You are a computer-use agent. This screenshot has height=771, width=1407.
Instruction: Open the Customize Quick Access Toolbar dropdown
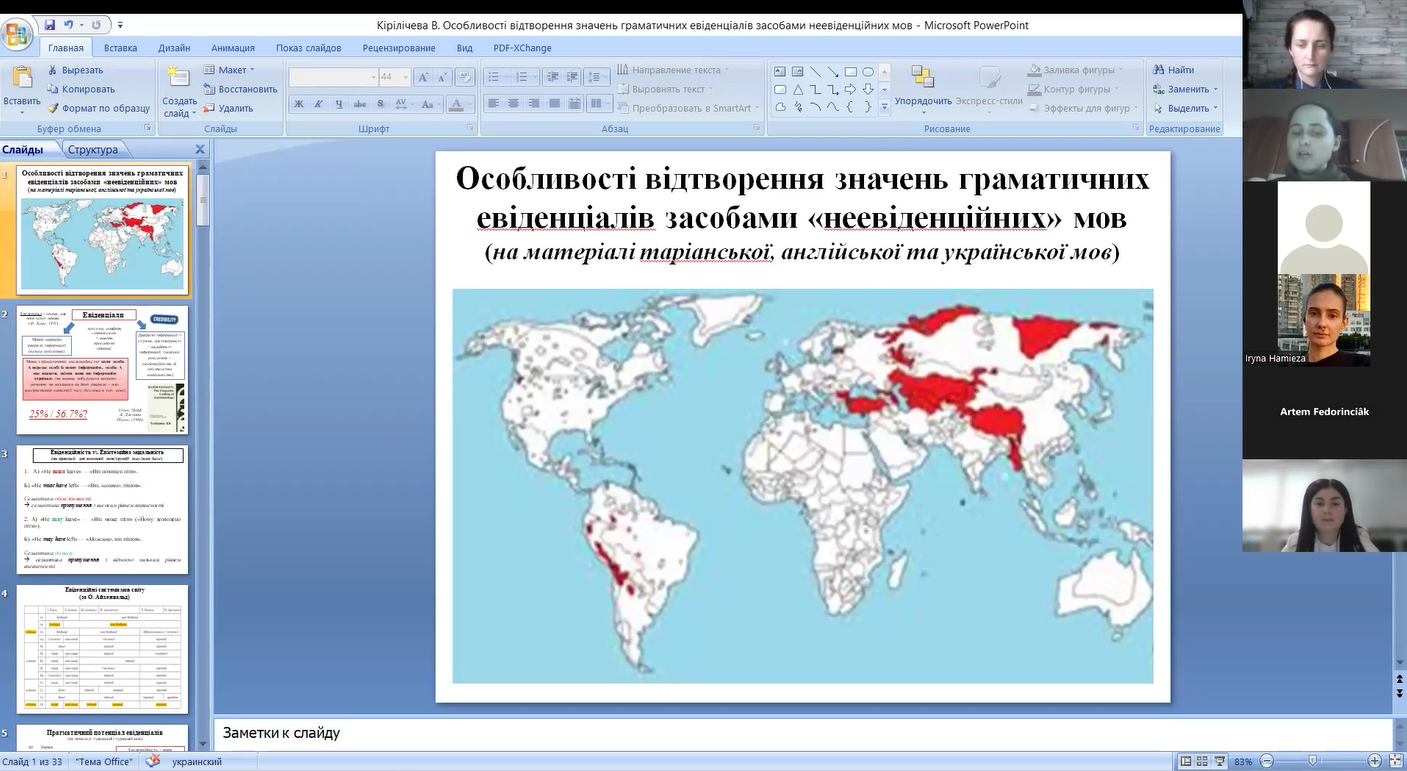tap(121, 24)
